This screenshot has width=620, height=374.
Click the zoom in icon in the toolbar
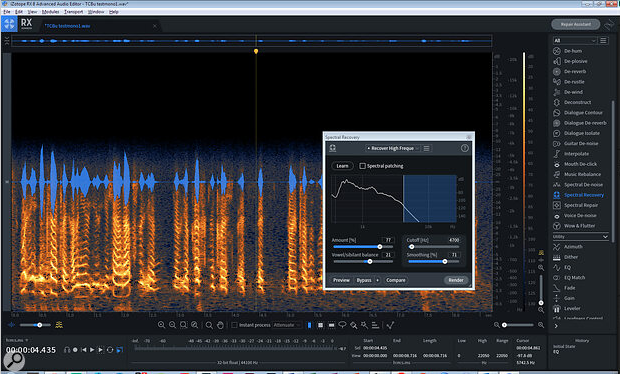161,325
